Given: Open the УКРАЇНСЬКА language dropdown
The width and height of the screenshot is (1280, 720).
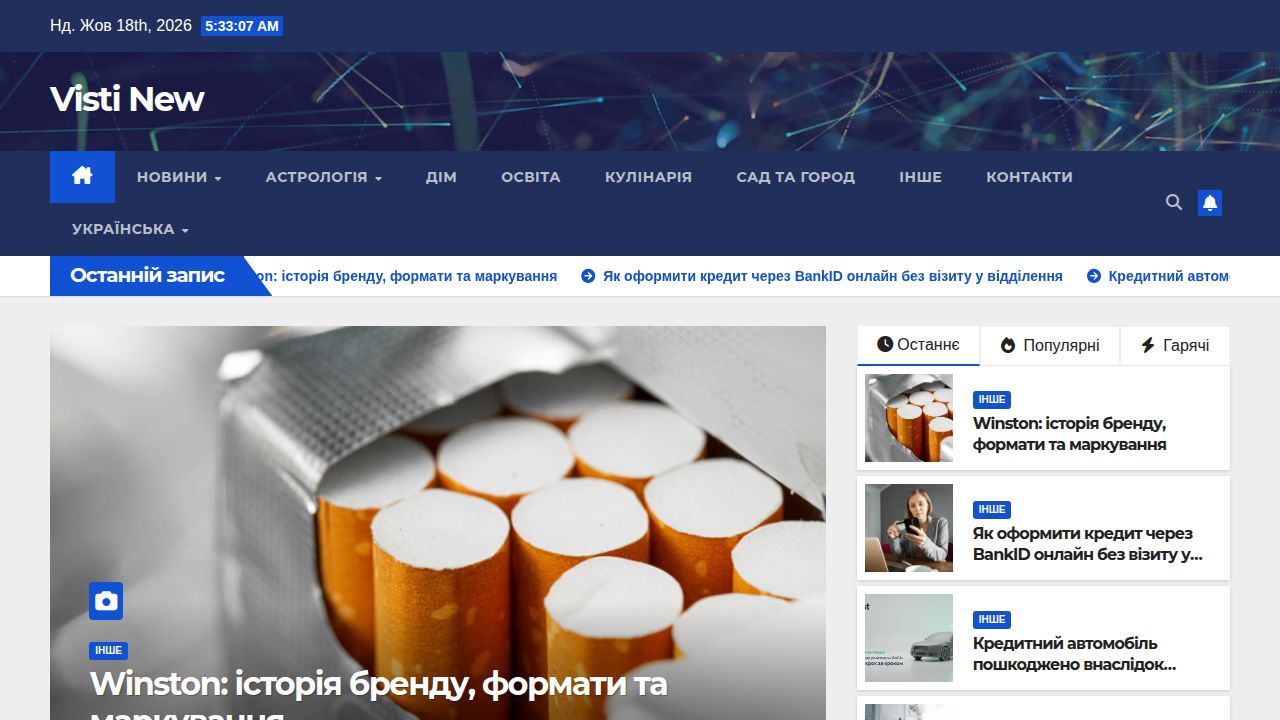Looking at the screenshot, I should click(130, 229).
